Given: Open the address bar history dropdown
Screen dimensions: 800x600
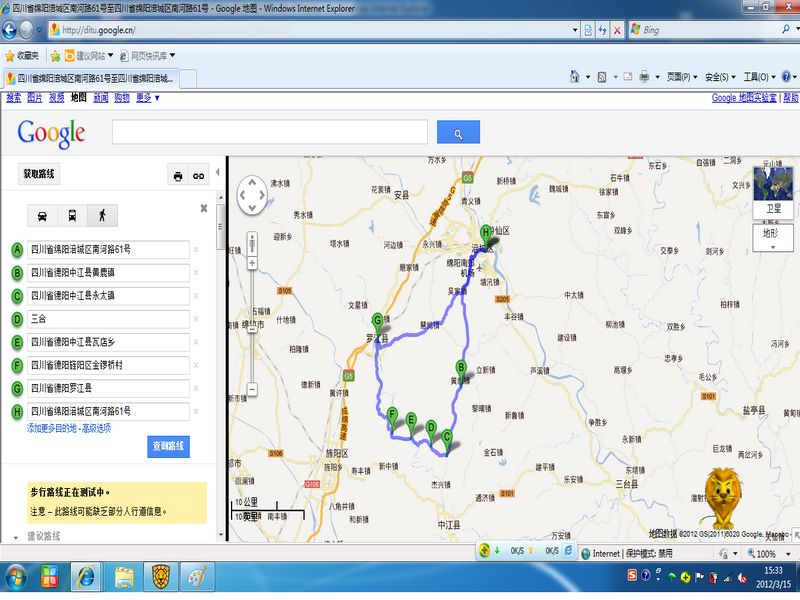Looking at the screenshot, I should click(x=576, y=30).
